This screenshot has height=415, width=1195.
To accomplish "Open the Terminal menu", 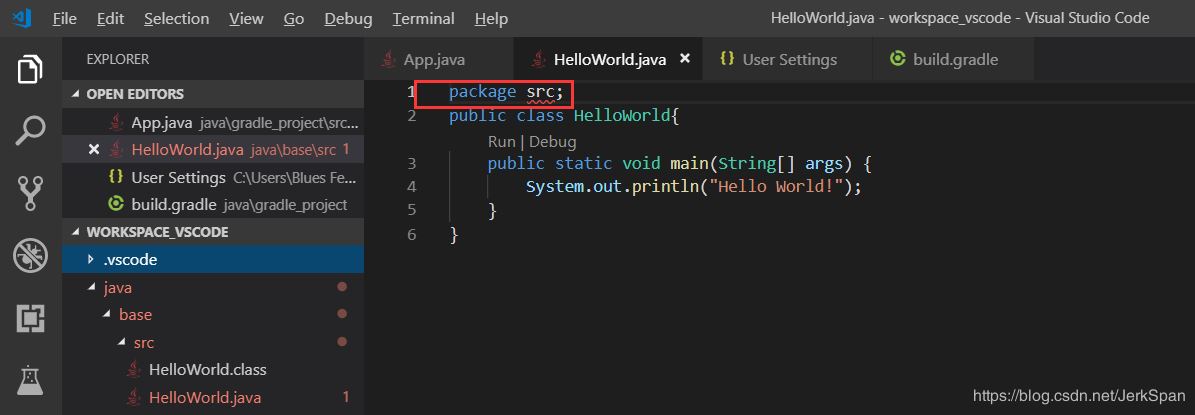I will pyautogui.click(x=424, y=18).
